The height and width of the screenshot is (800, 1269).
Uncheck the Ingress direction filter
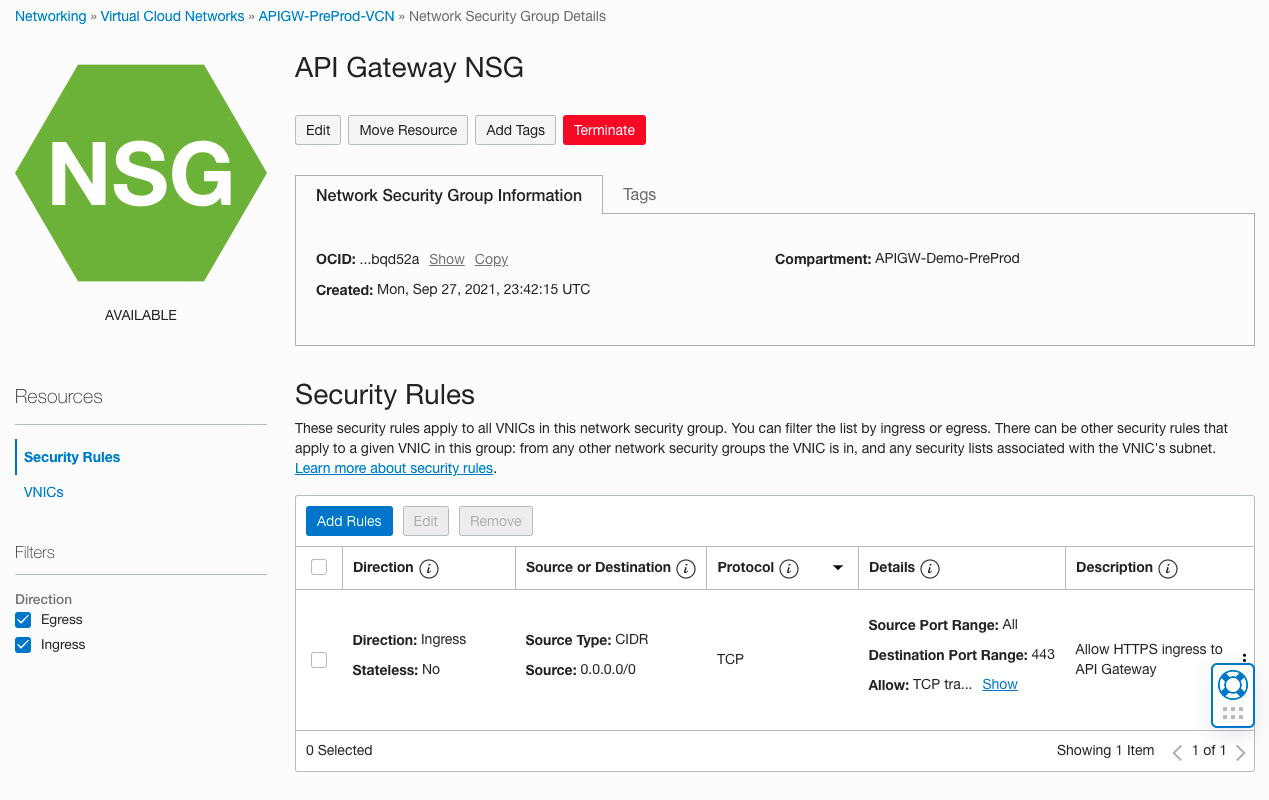coord(22,644)
